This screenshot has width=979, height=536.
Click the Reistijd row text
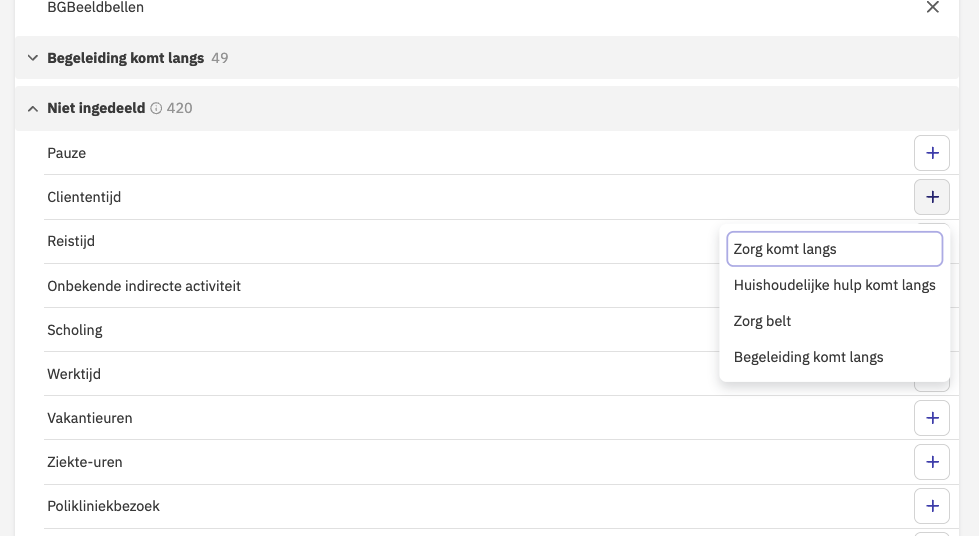pos(71,241)
